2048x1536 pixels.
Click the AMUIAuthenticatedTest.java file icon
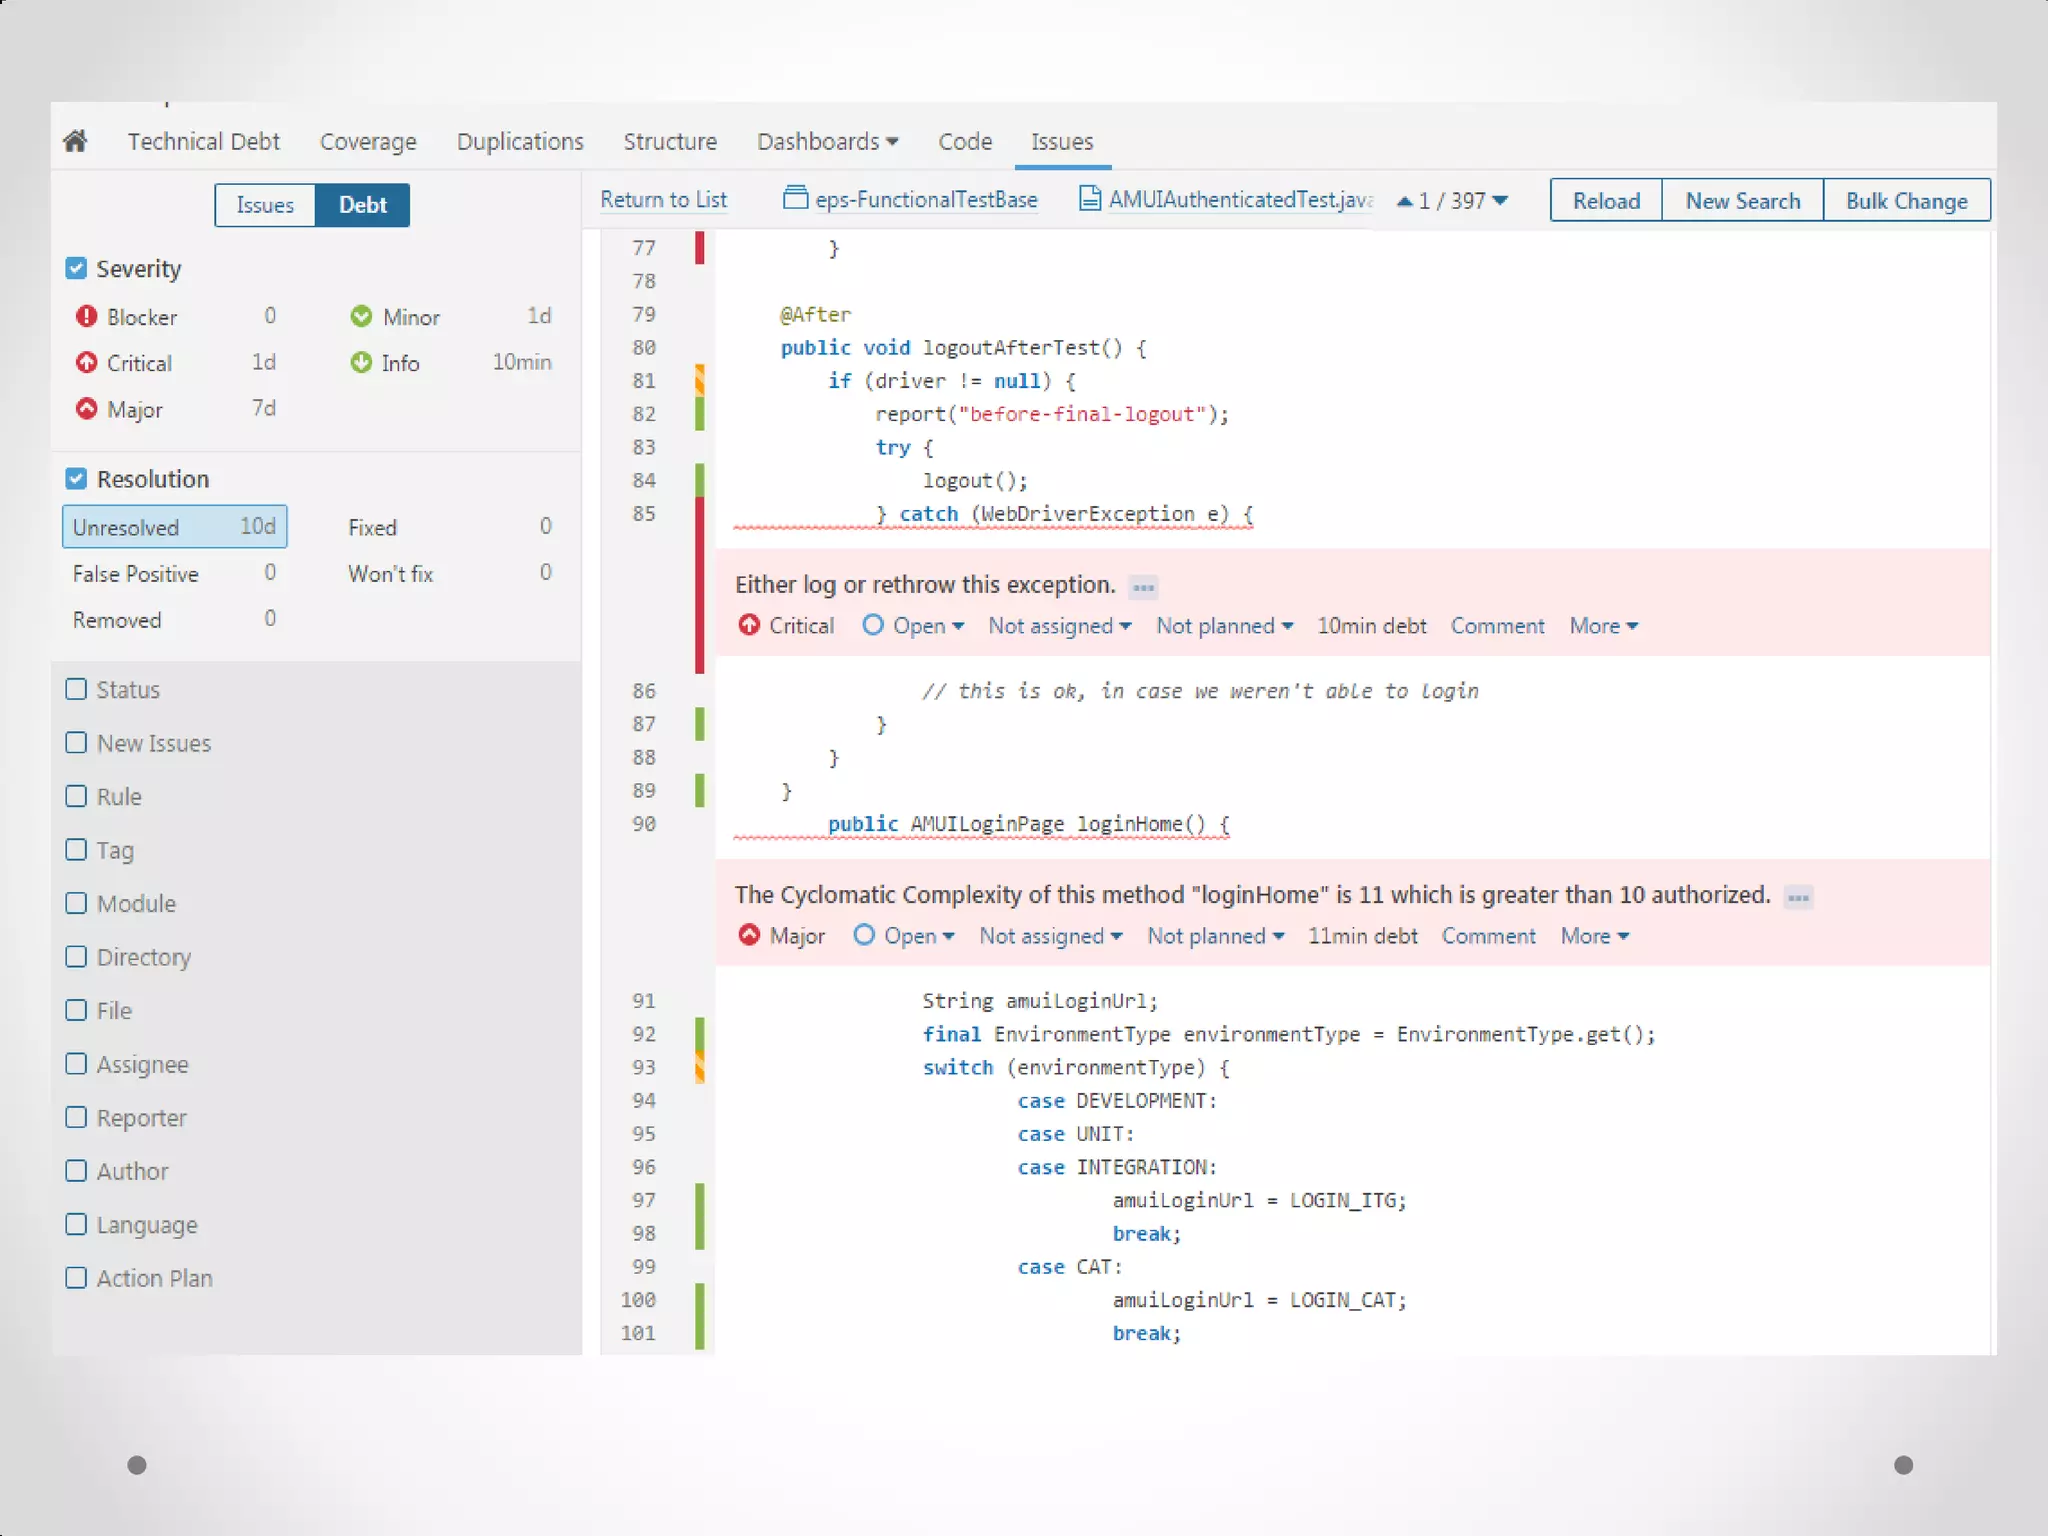click(1090, 199)
